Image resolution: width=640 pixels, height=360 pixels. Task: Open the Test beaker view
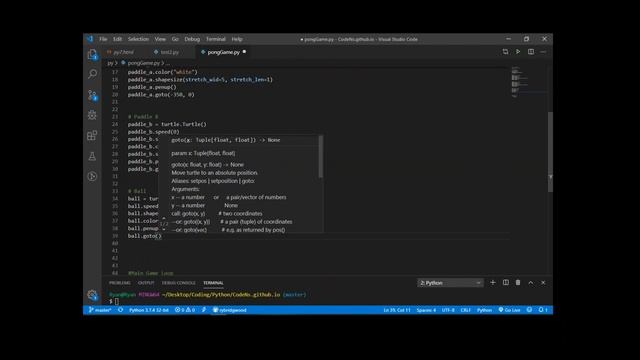pyautogui.click(x=92, y=156)
